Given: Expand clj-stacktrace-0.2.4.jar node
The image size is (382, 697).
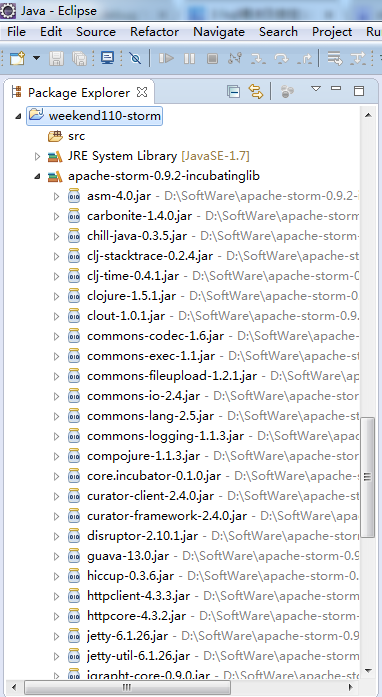Looking at the screenshot, I should [56, 256].
